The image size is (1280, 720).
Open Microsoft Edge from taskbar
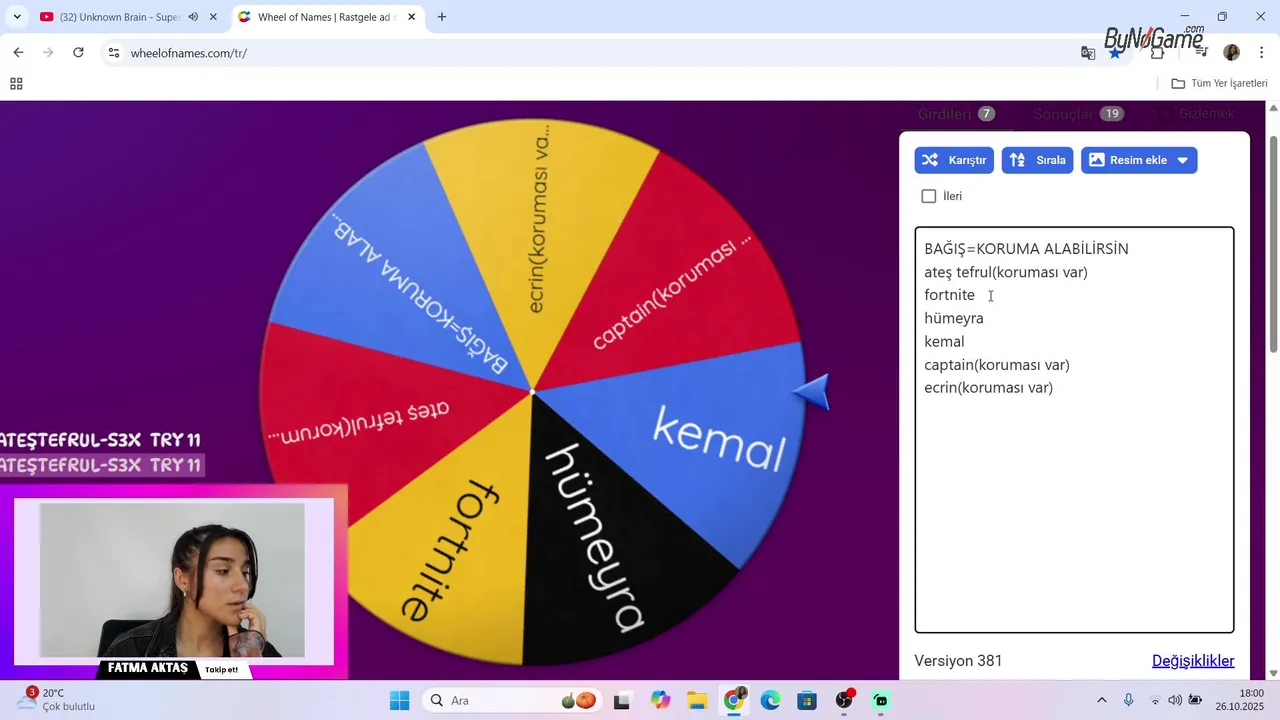click(x=770, y=701)
